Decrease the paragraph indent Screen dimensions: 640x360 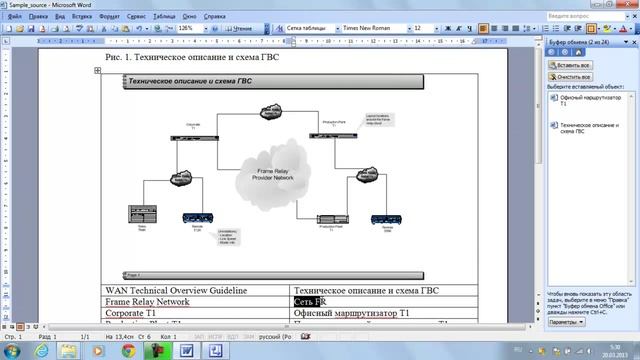pos(567,29)
